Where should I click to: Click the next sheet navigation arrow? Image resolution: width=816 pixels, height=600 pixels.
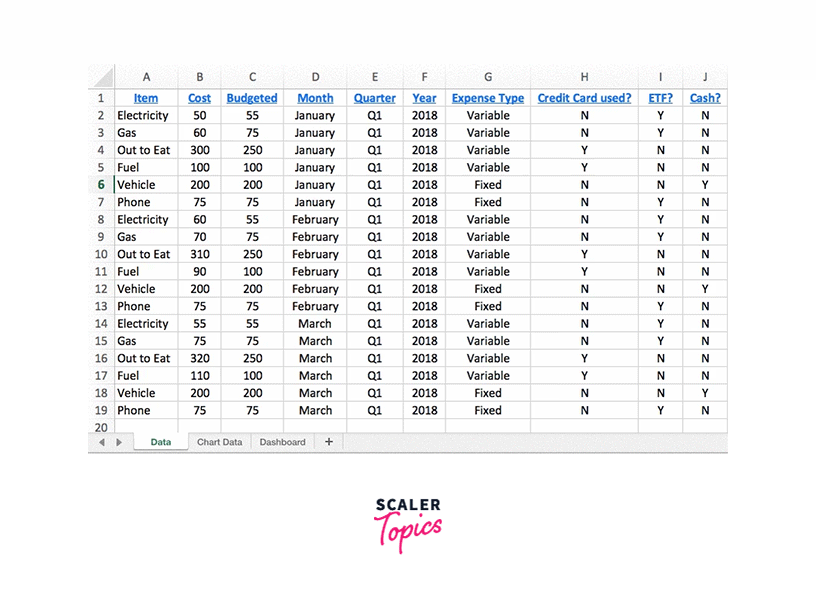(x=119, y=442)
